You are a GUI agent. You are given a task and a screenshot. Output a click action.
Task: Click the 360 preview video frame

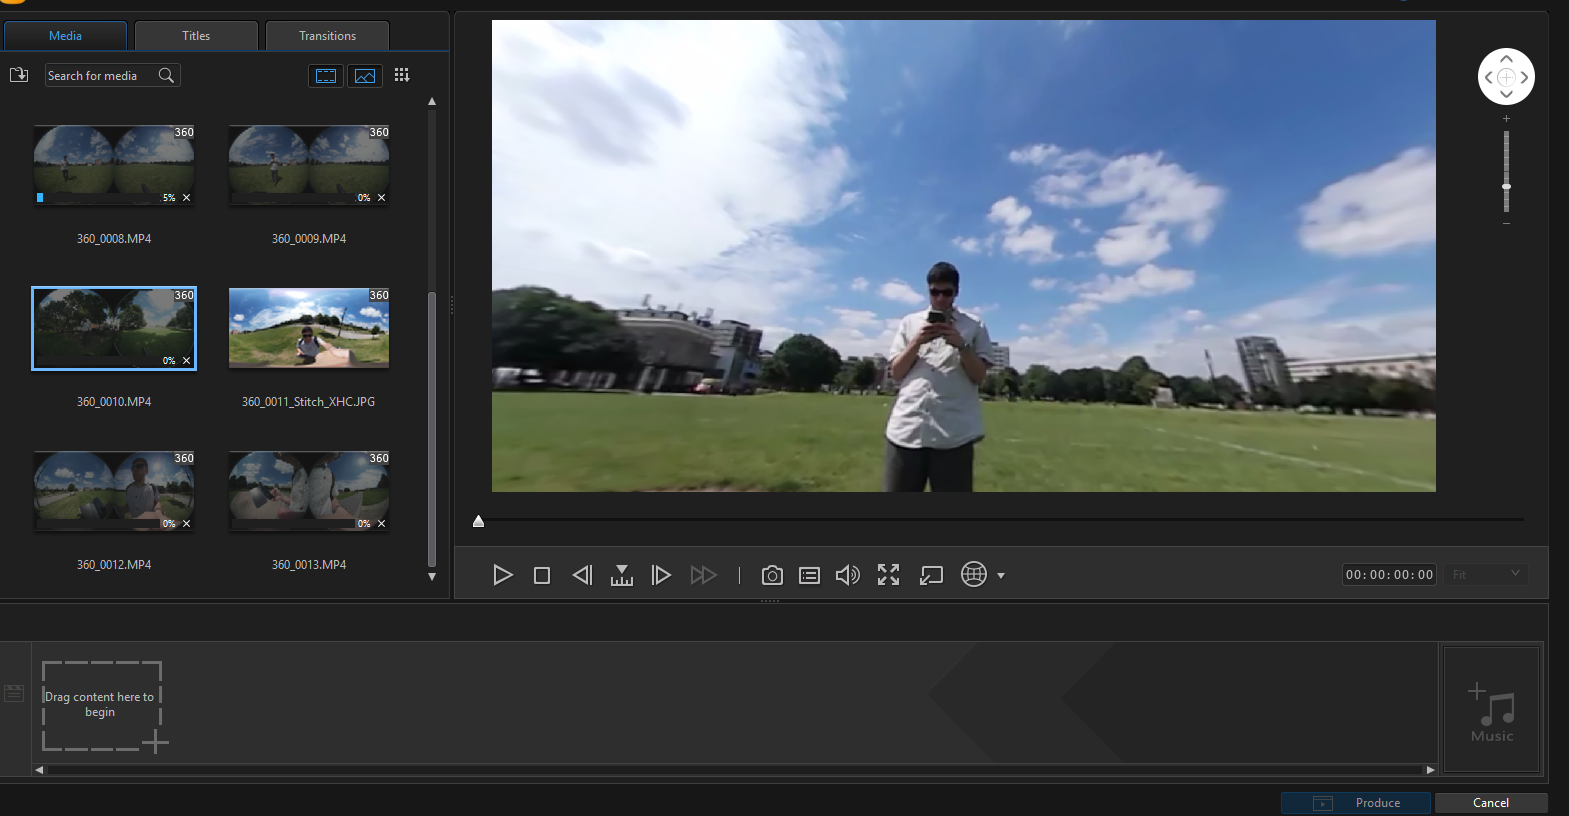[964, 256]
